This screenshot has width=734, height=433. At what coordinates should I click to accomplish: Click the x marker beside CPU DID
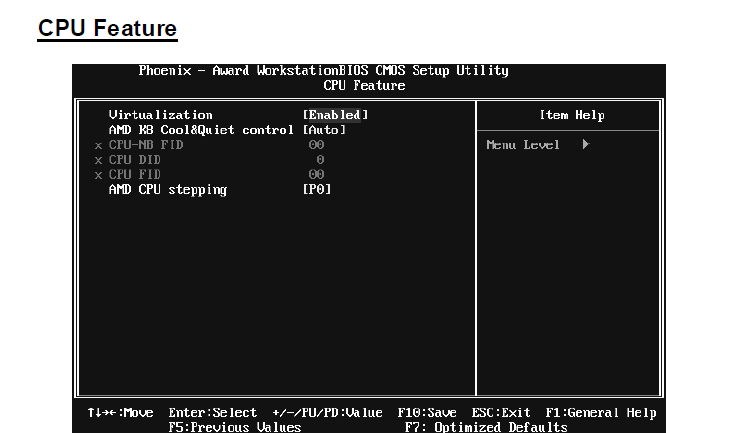[98, 160]
